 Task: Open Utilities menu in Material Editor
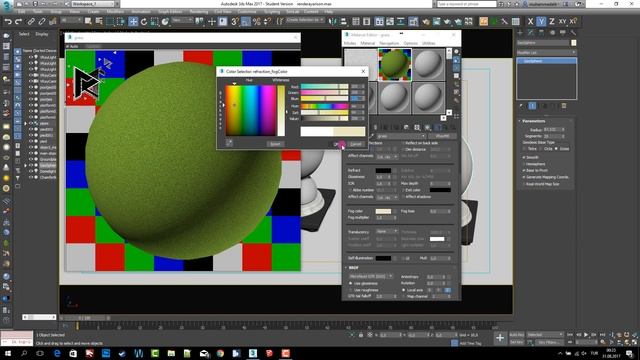(429, 43)
